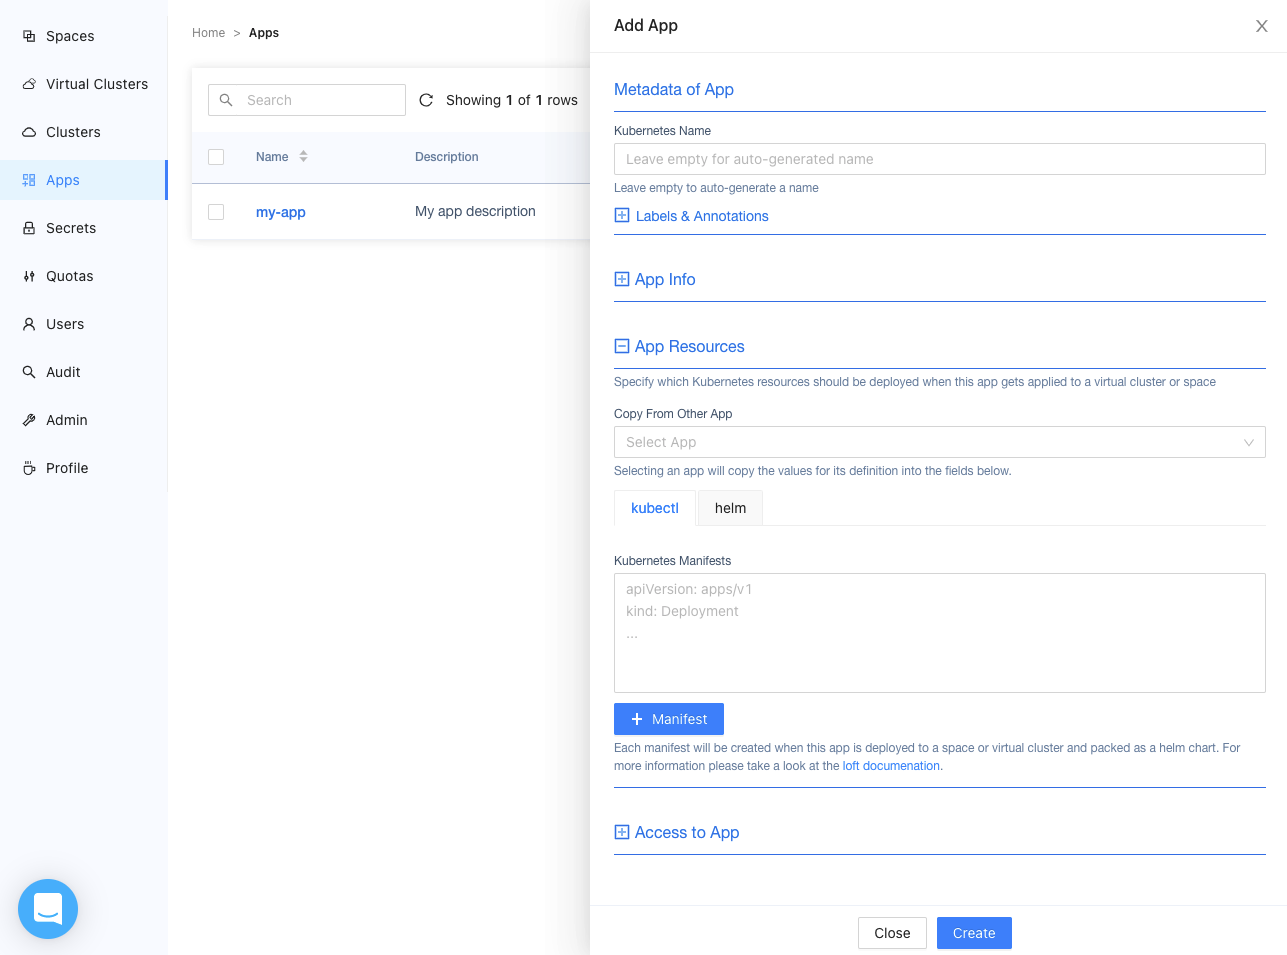Focus the Kubernetes Name input field
The height and width of the screenshot is (955, 1287).
pos(940,159)
